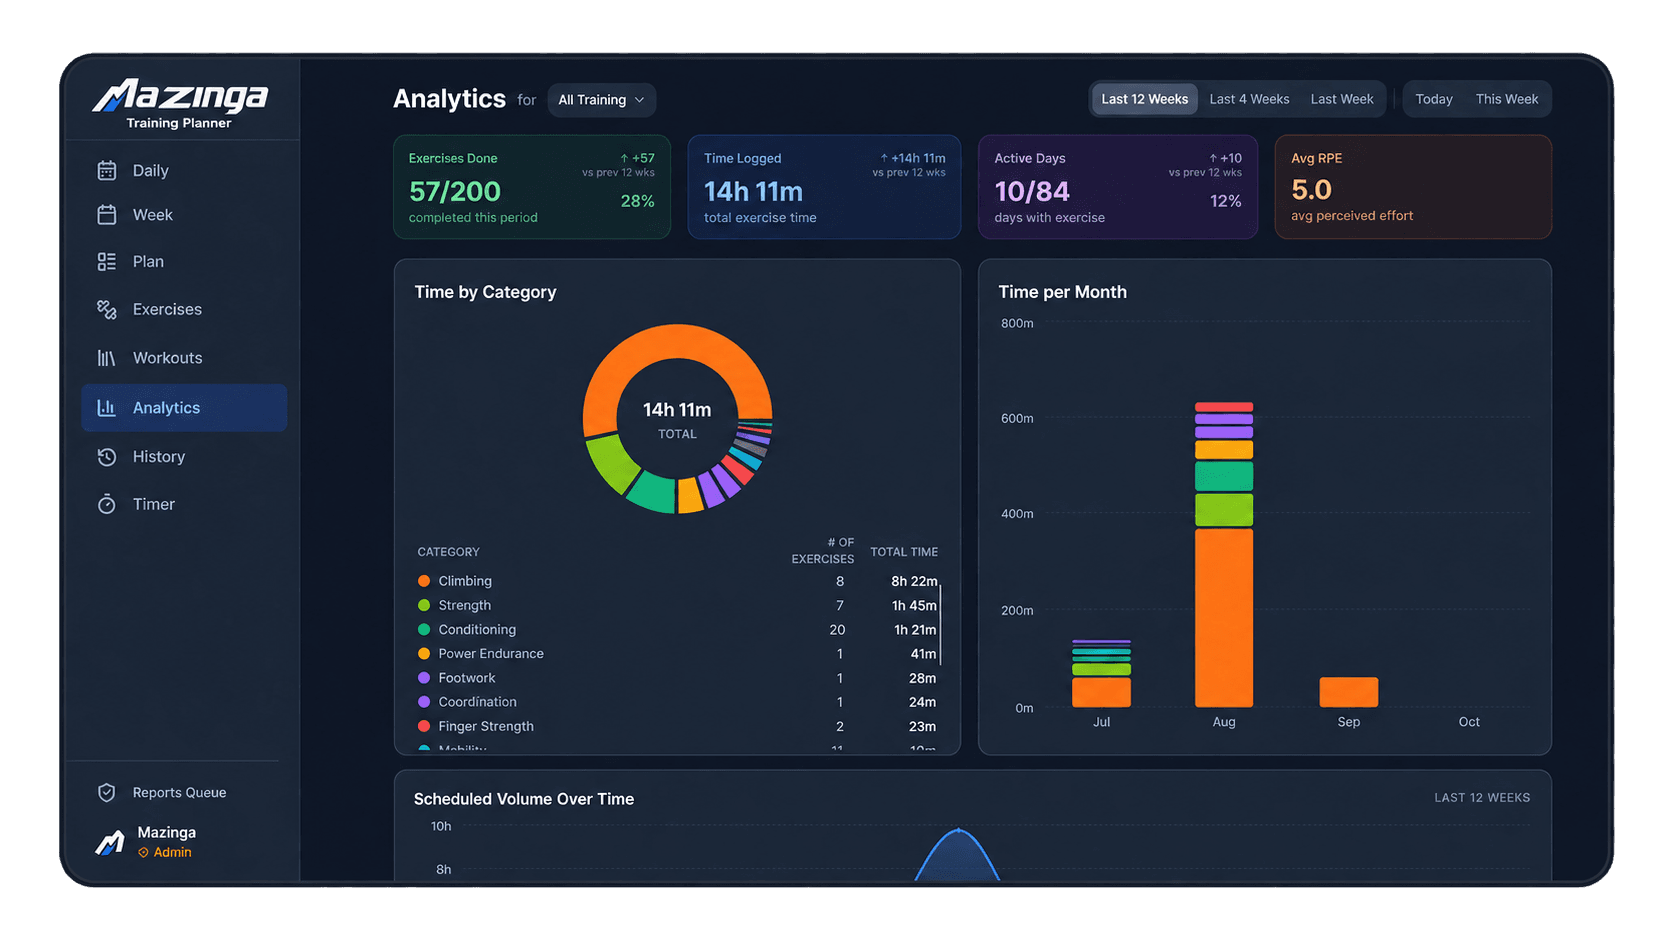Select the Today range
Image resolution: width=1672 pixels, height=941 pixels.
coord(1434,99)
